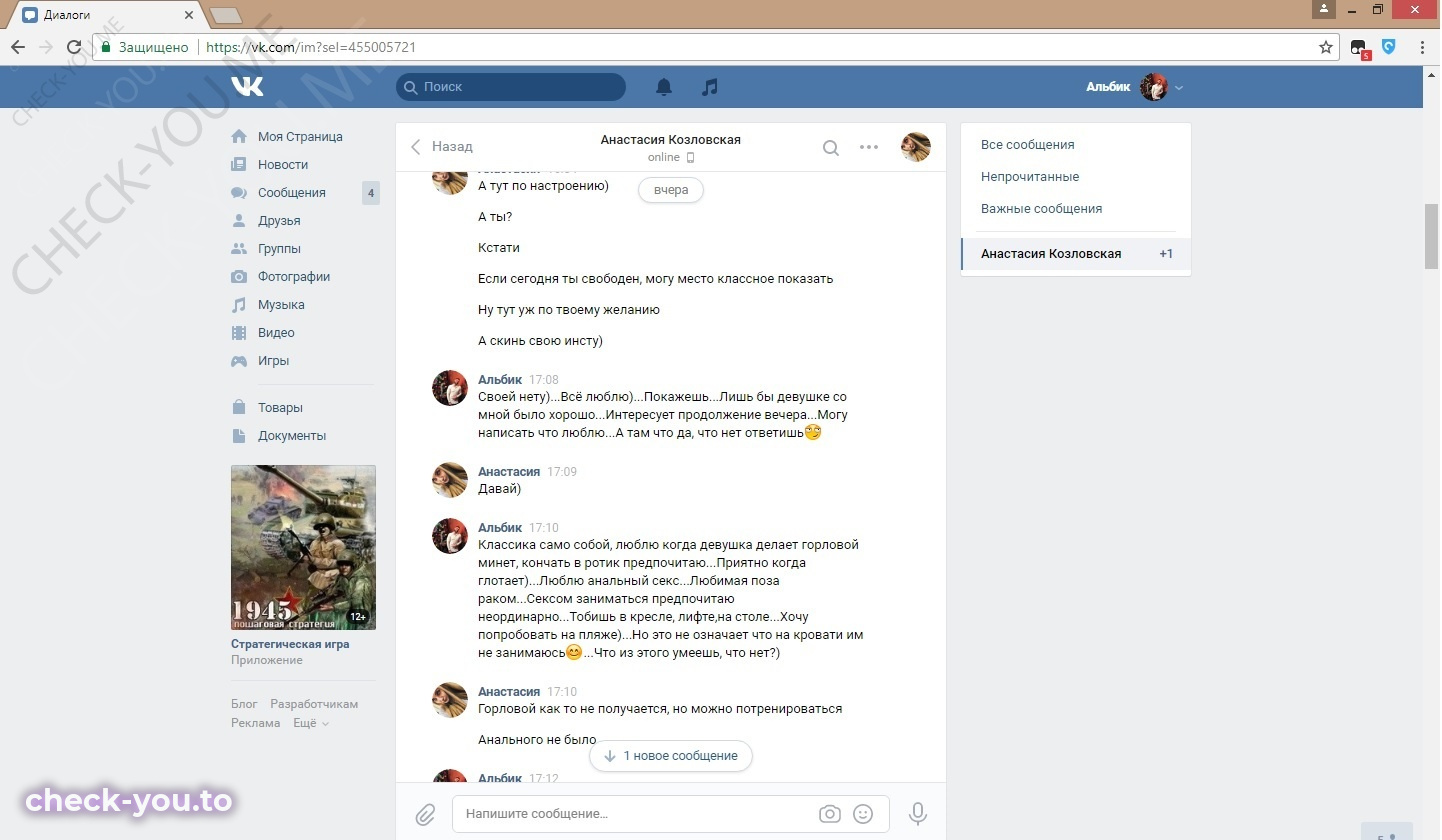Viewport: 1442px width, 840px height.
Task: Click the Назад back button
Action: pyautogui.click(x=441, y=147)
